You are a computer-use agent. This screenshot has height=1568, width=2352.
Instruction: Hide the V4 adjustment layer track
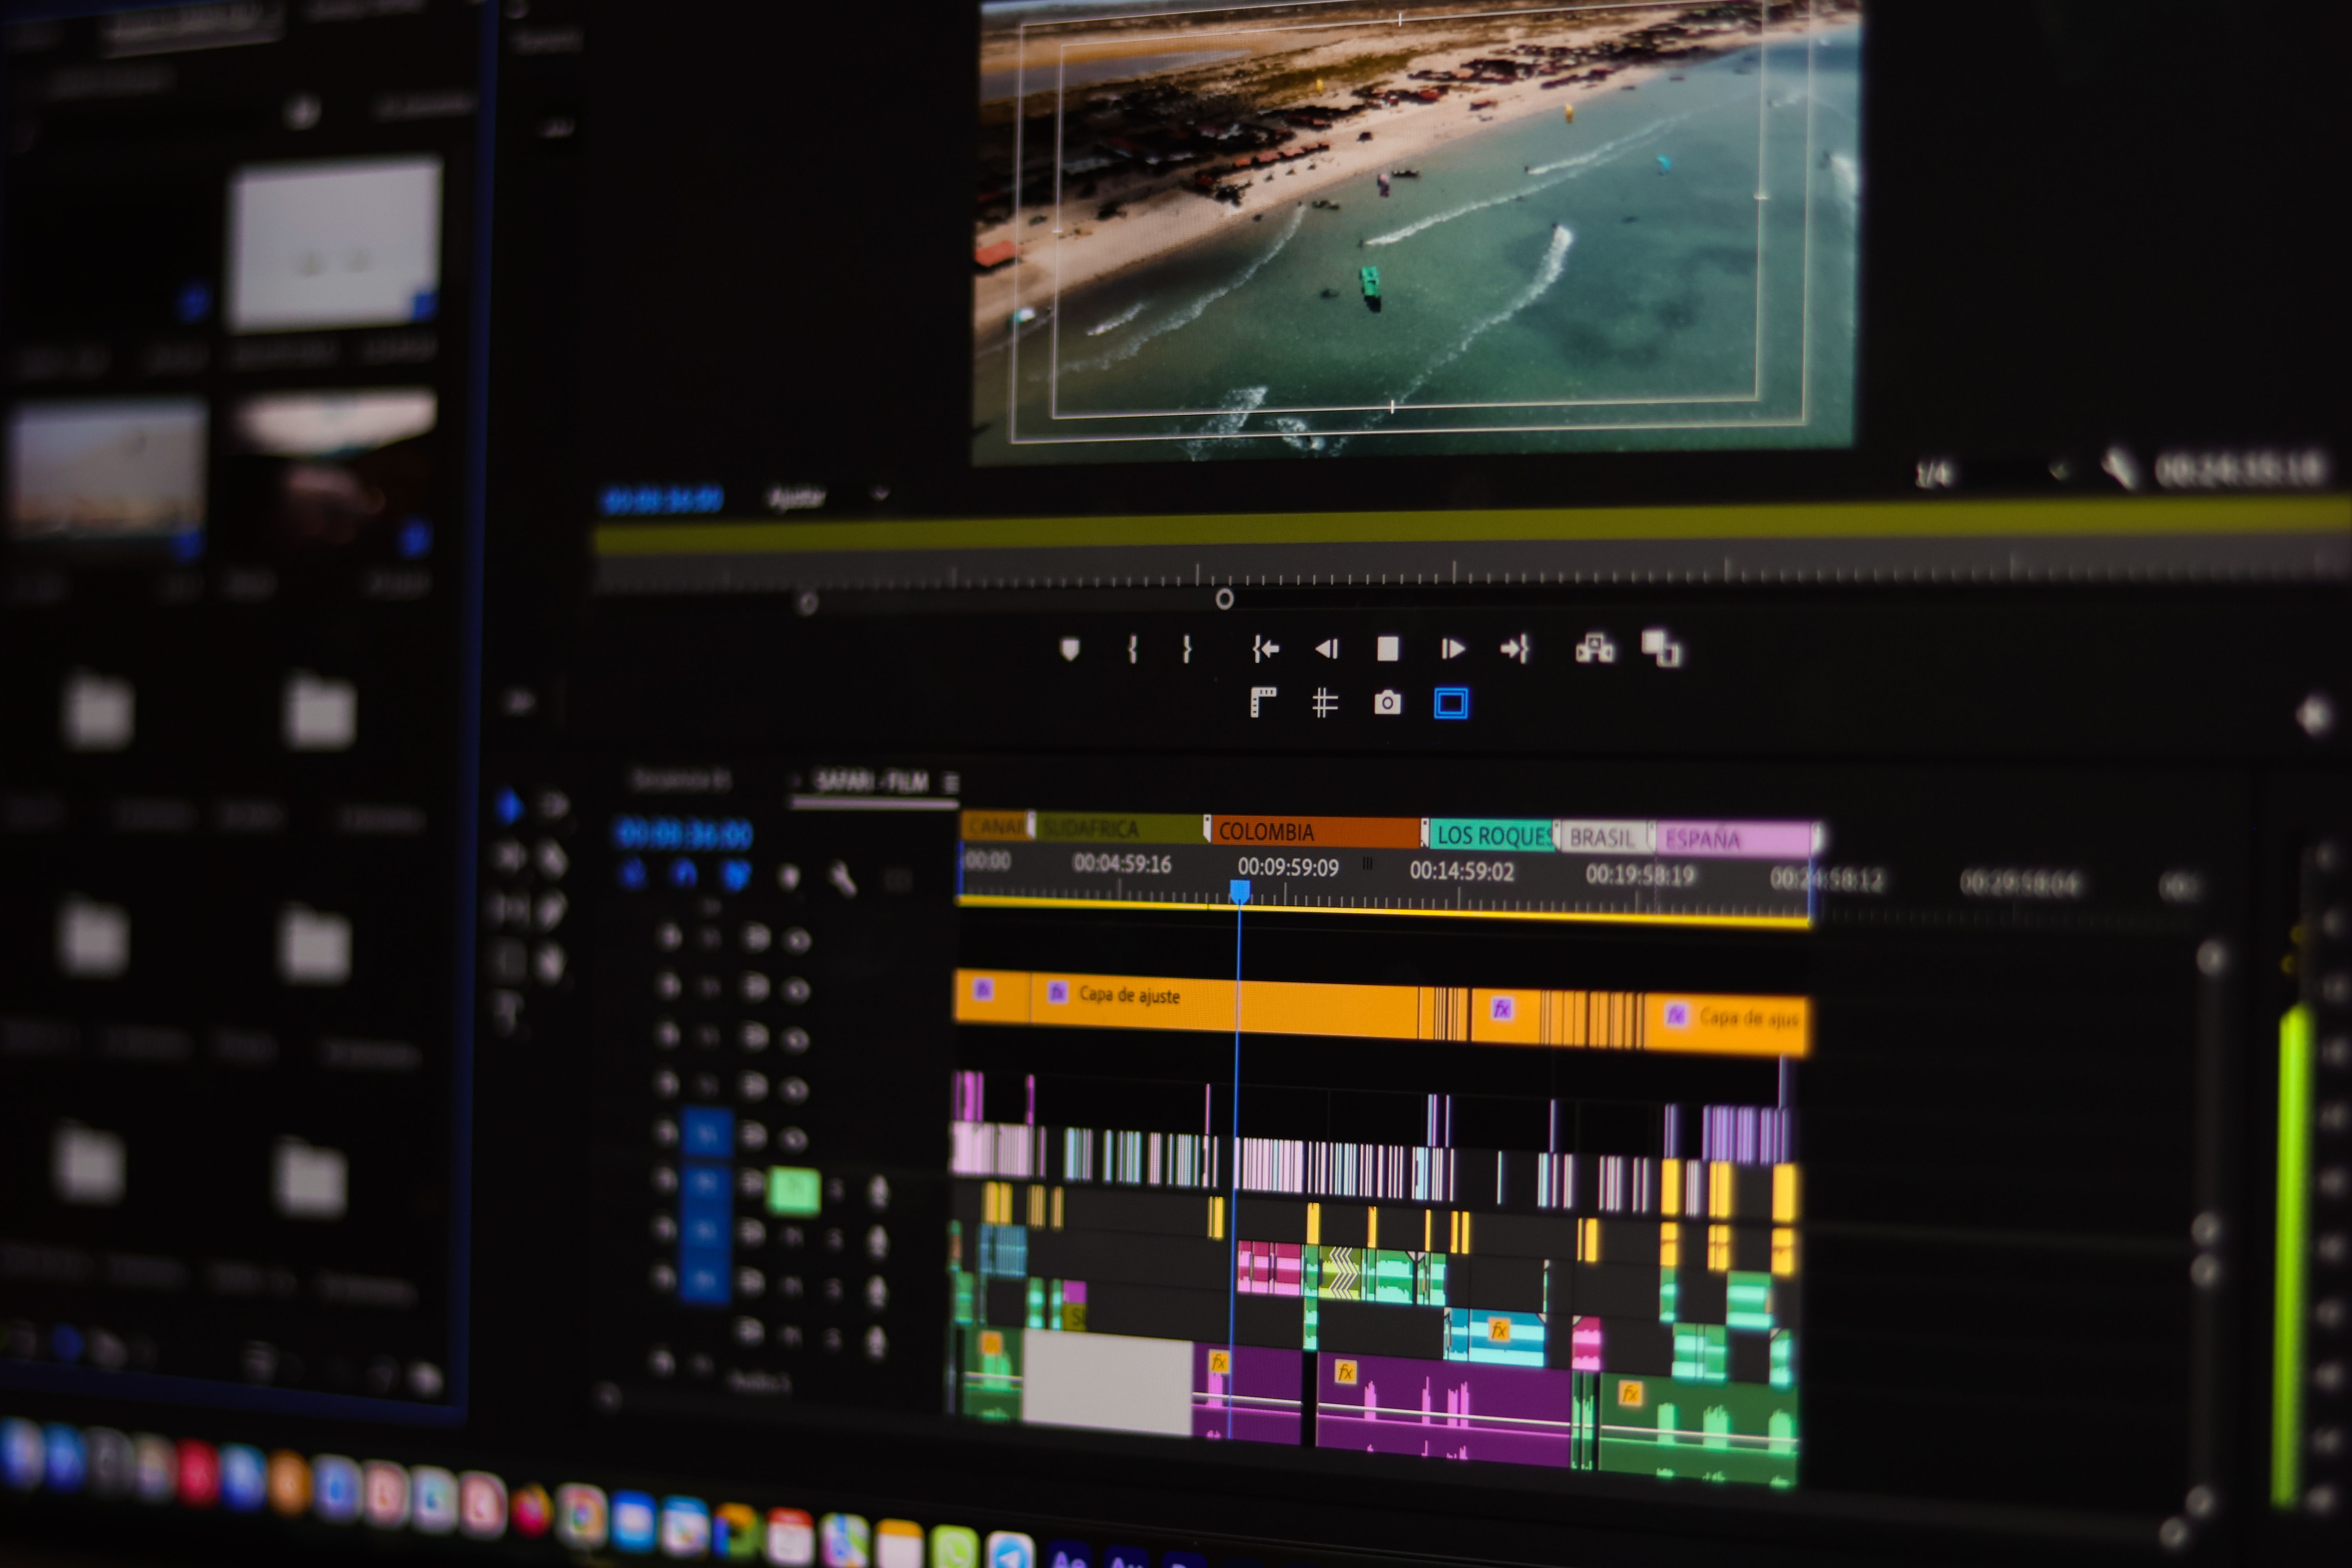[x=796, y=990]
